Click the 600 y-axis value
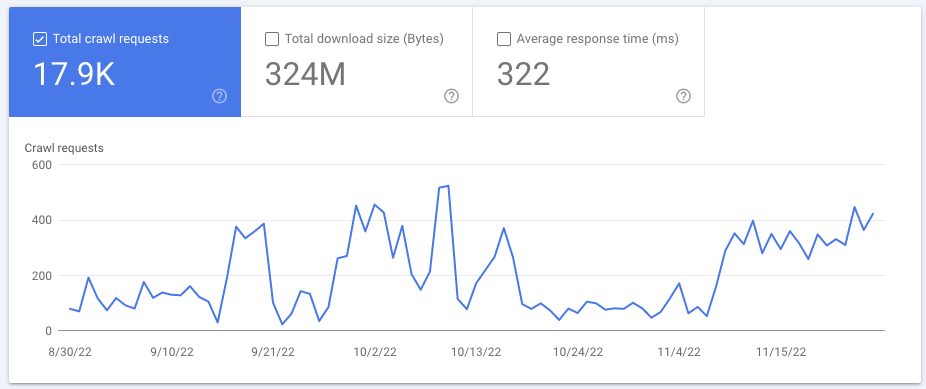Image resolution: width=926 pixels, height=389 pixels. click(x=43, y=165)
